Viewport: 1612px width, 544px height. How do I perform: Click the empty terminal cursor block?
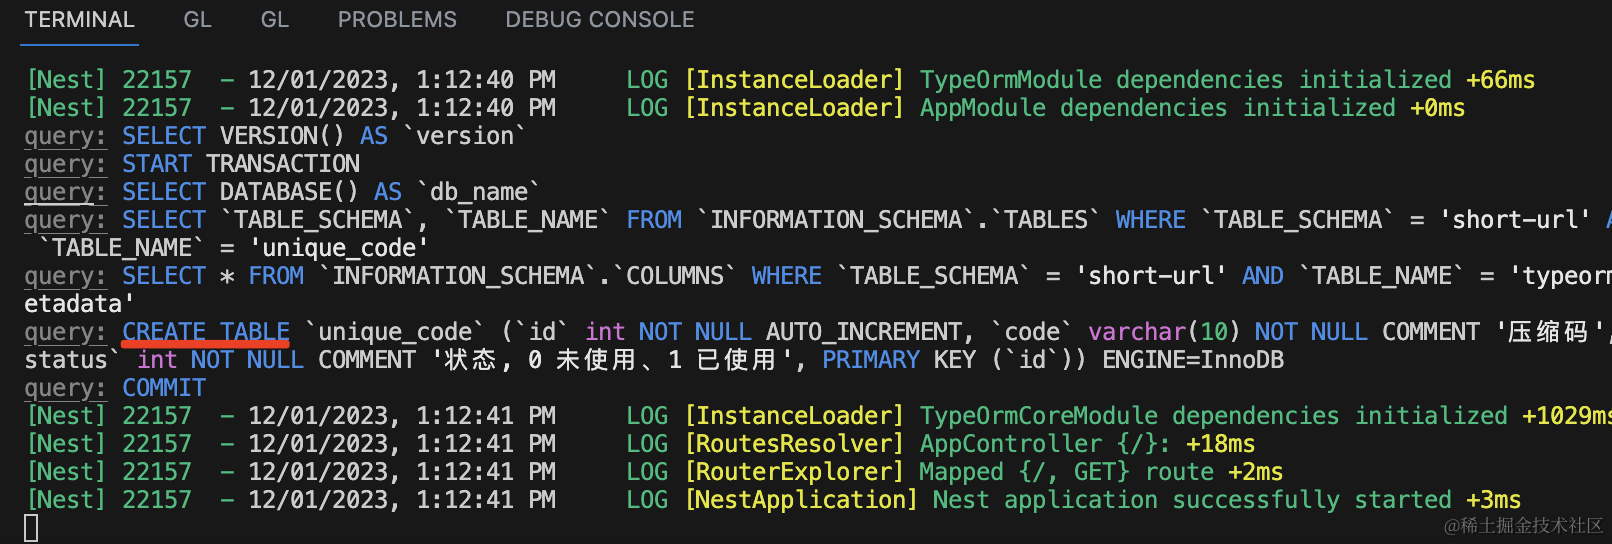pos(31,528)
